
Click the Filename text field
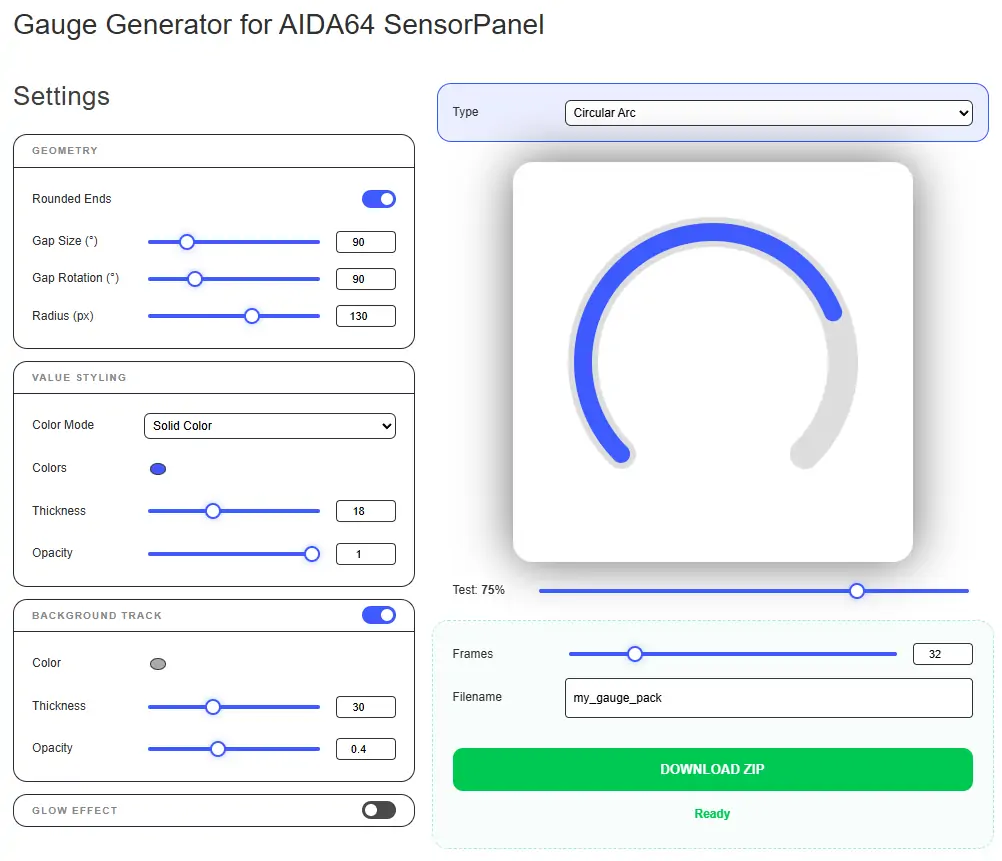tap(767, 698)
